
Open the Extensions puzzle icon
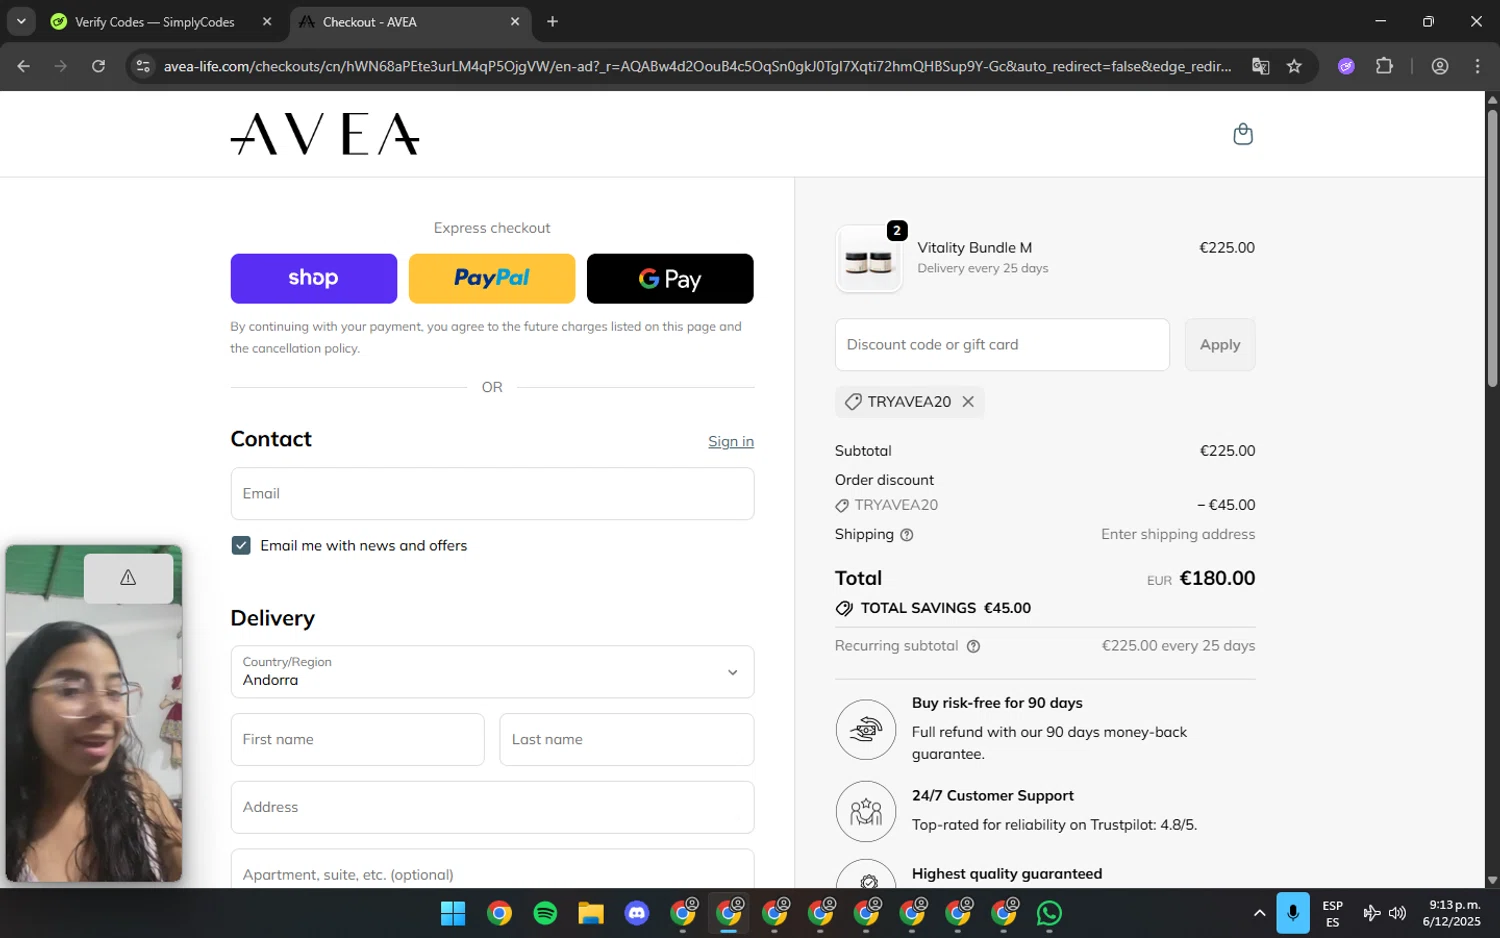coord(1384,66)
